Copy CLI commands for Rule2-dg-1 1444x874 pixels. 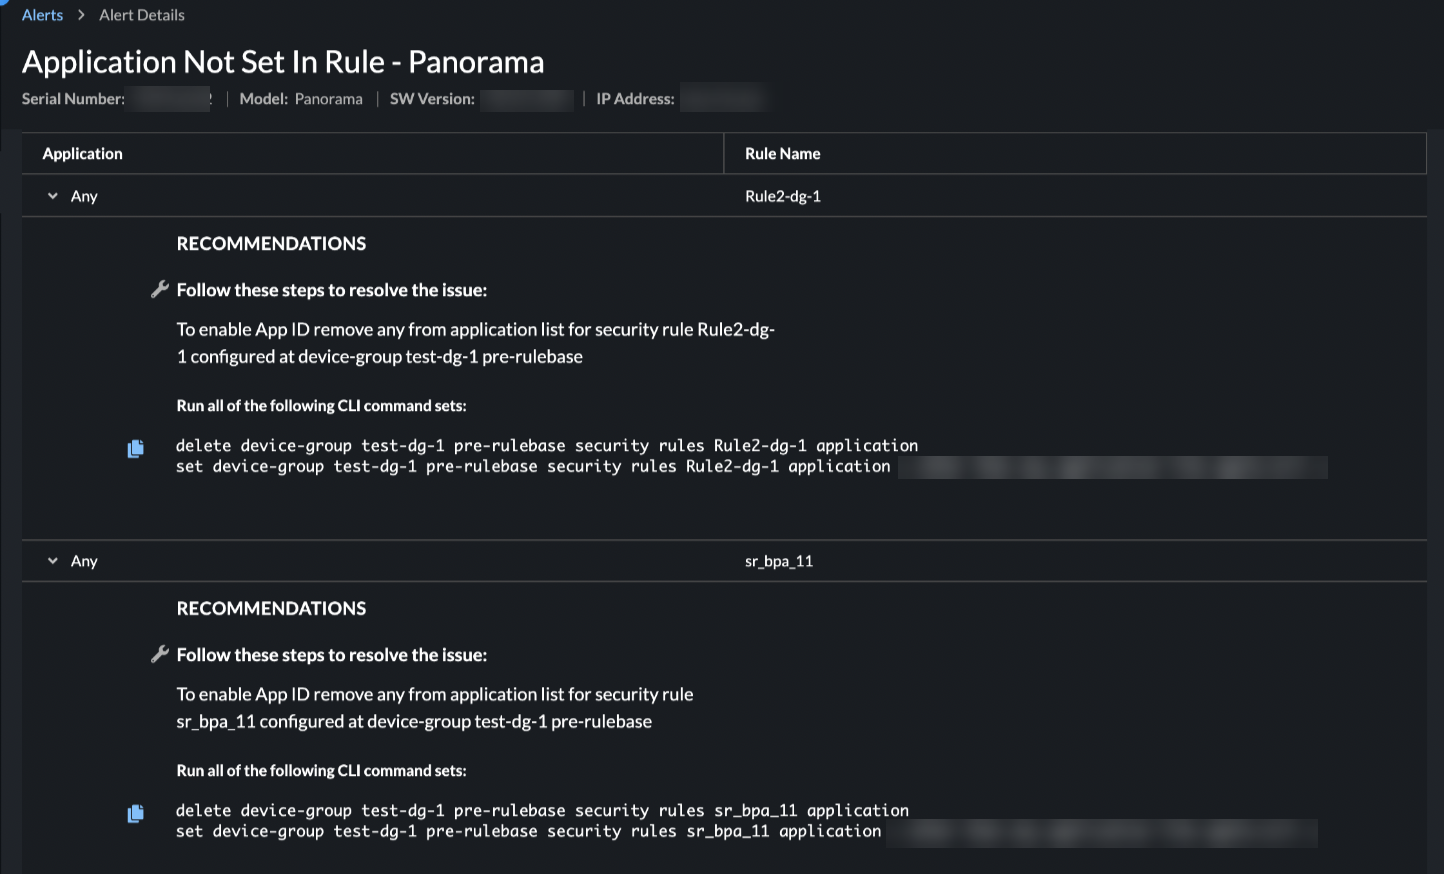(136, 448)
